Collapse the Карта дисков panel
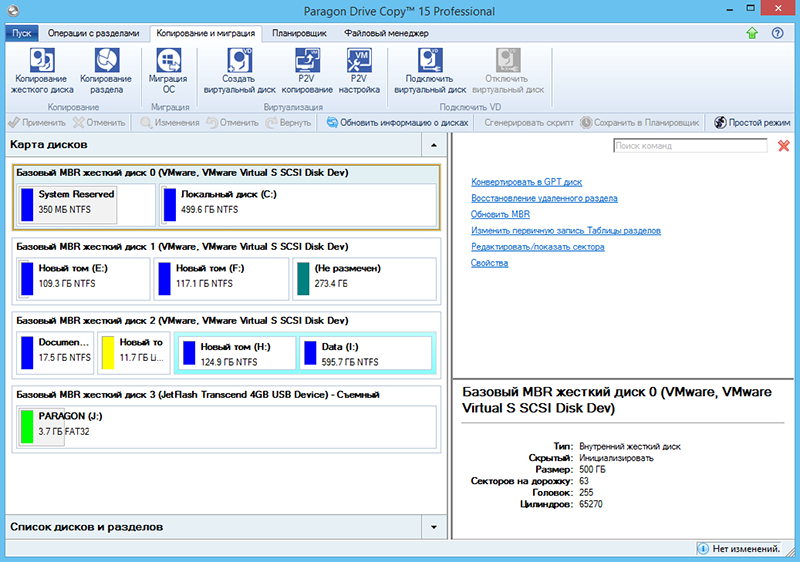The height and width of the screenshot is (562, 800). tap(433, 146)
